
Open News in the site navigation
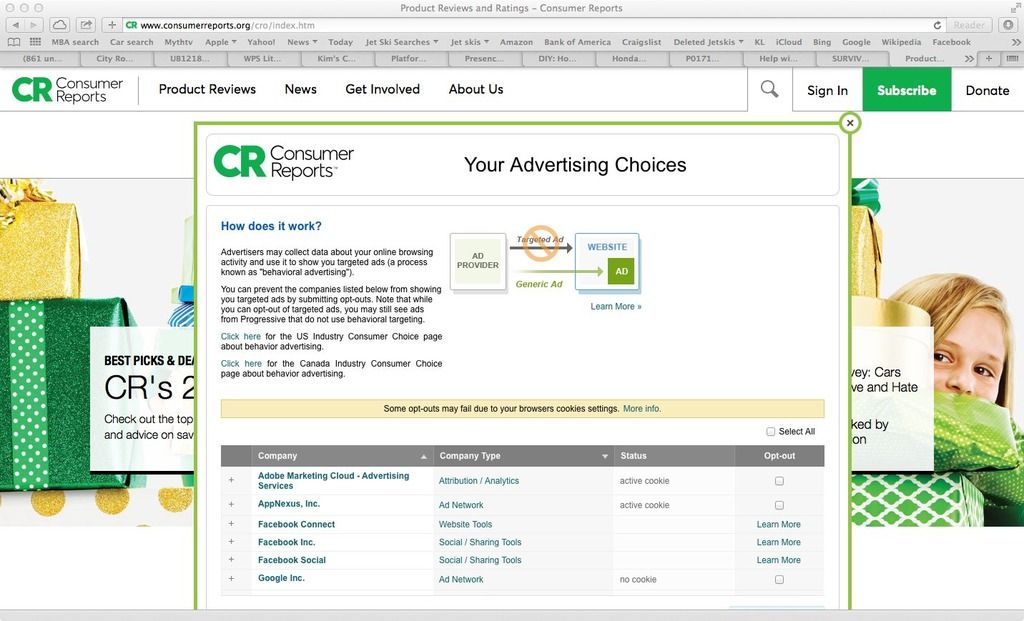300,89
